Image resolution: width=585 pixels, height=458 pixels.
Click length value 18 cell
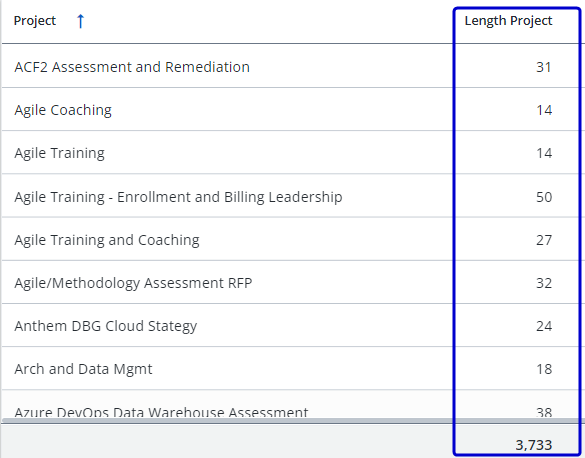544,369
